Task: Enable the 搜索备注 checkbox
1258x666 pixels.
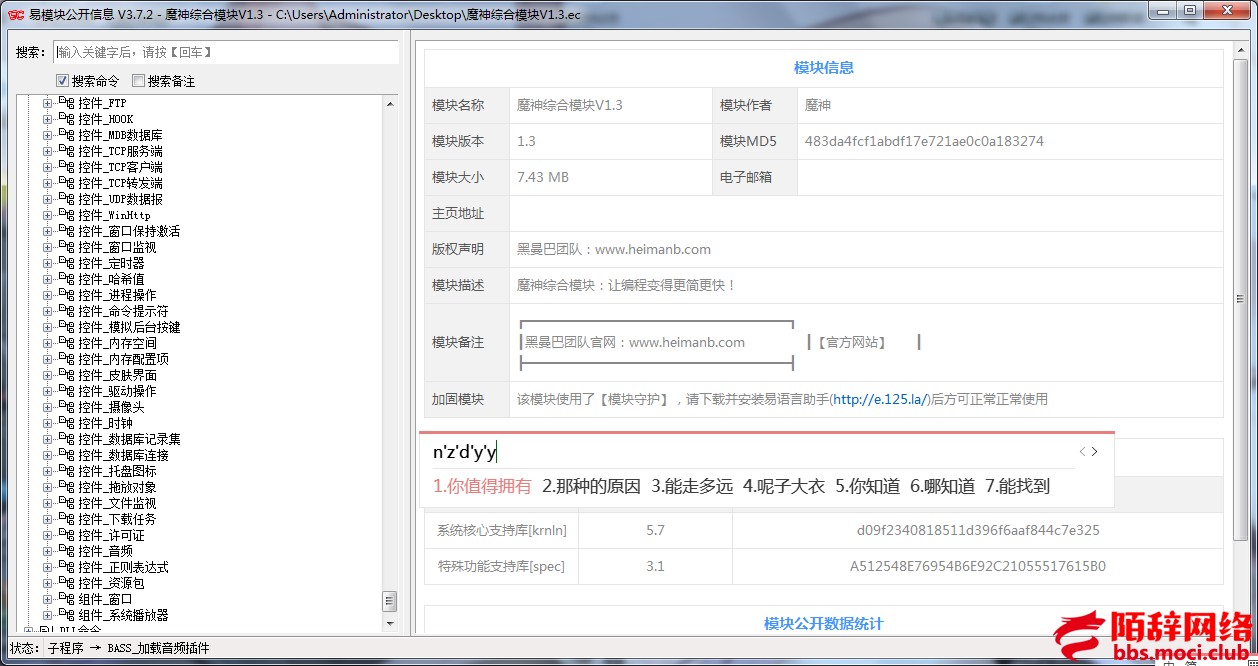Action: point(138,81)
